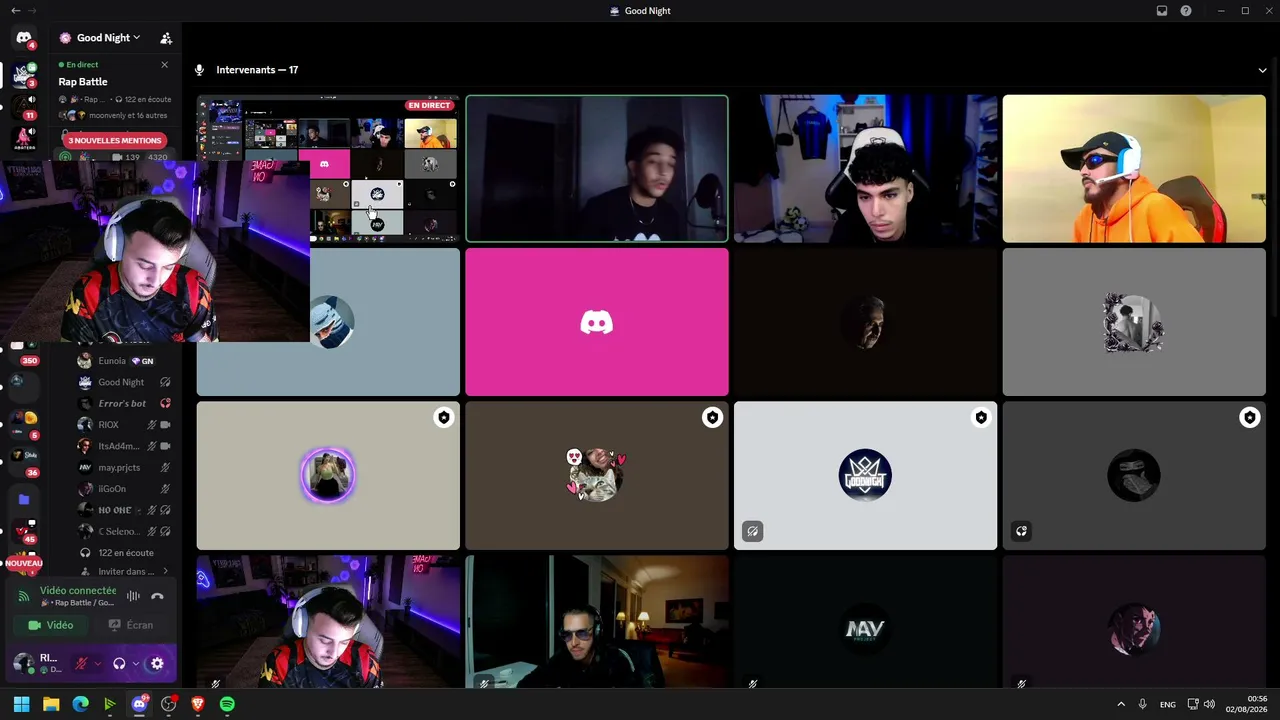This screenshot has height=720, width=1280.
Task: Select iiGoOn in the participant list
Action: coord(122,489)
